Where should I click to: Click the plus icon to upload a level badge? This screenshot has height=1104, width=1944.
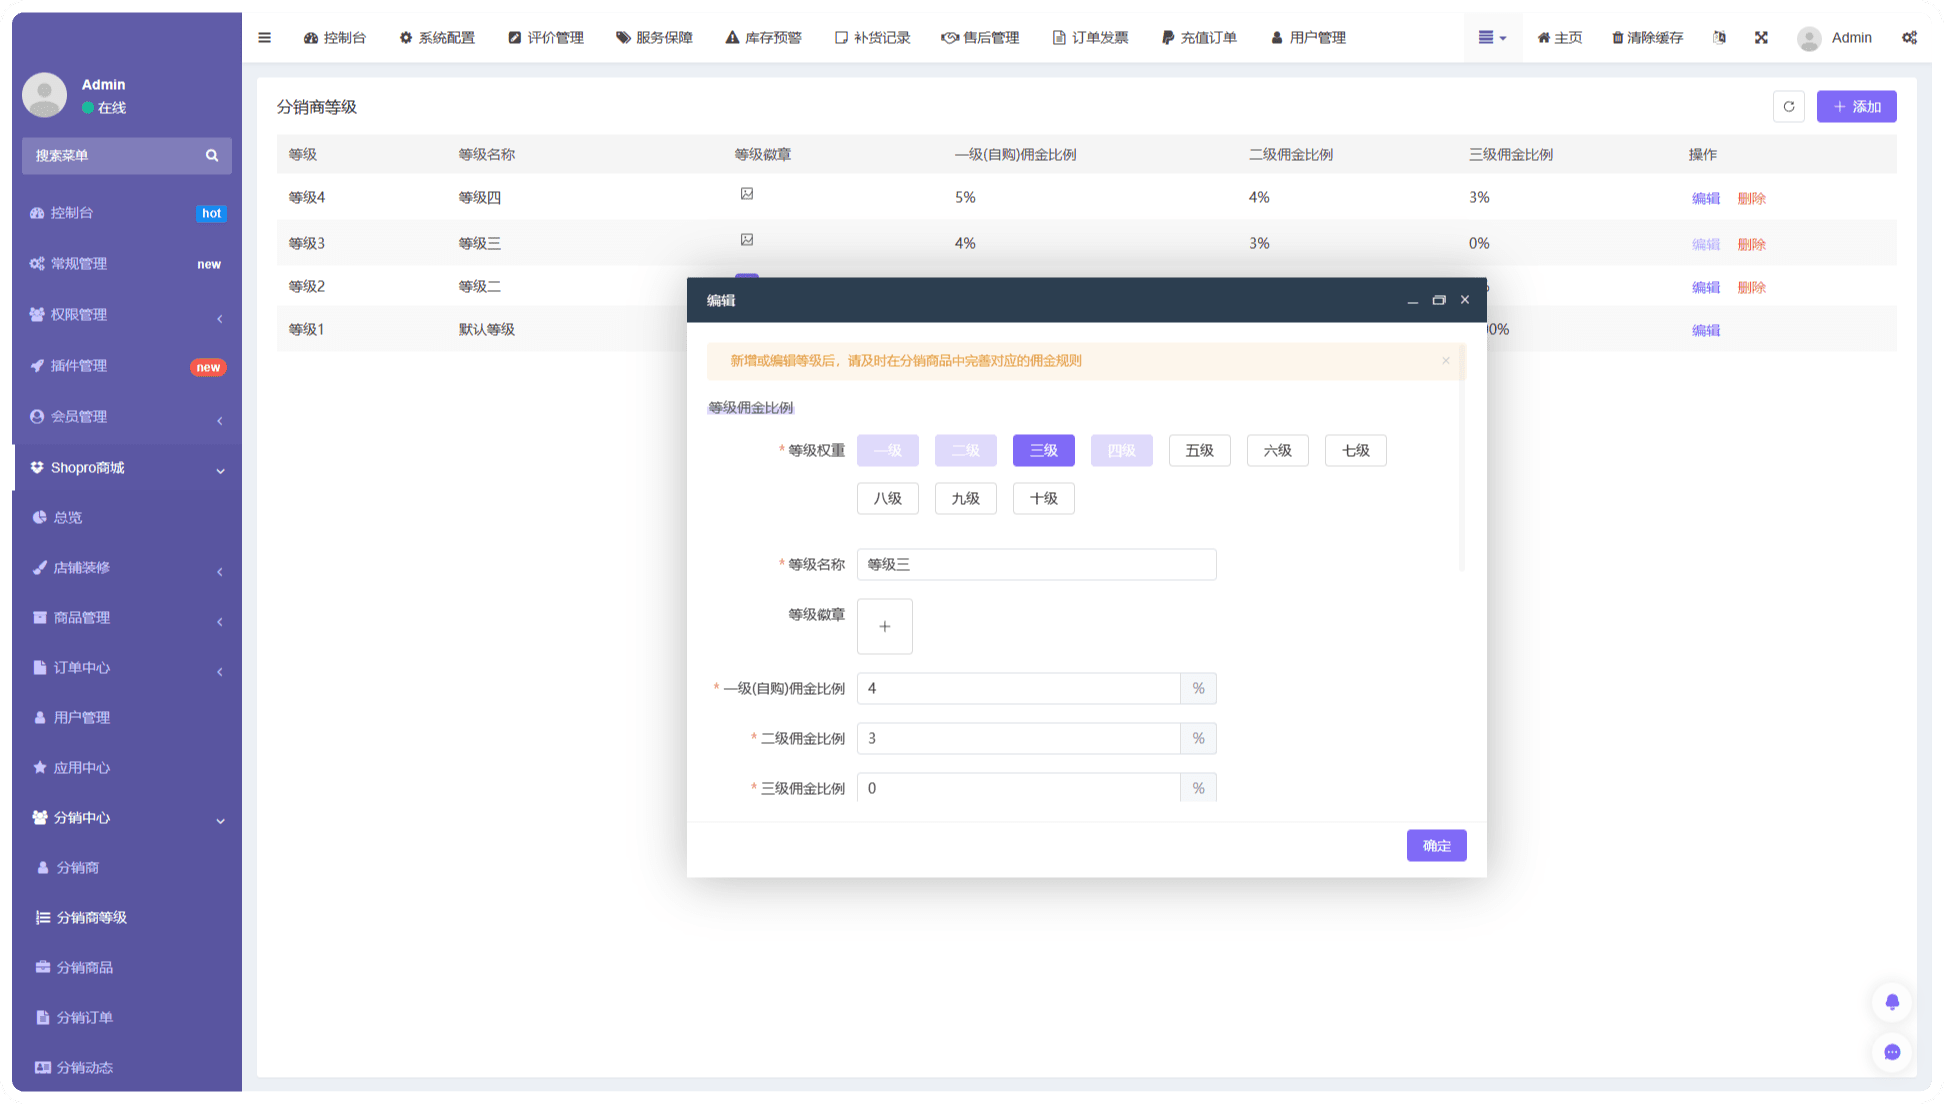[884, 627]
